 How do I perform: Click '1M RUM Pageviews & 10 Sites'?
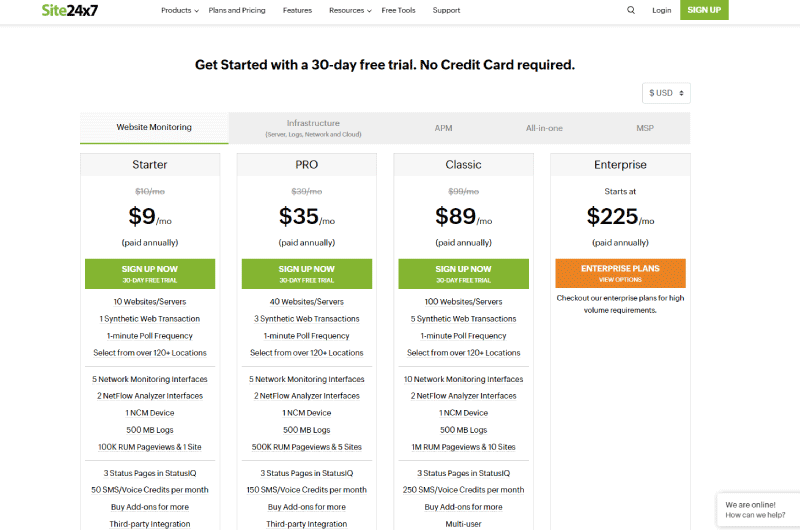[x=463, y=447]
